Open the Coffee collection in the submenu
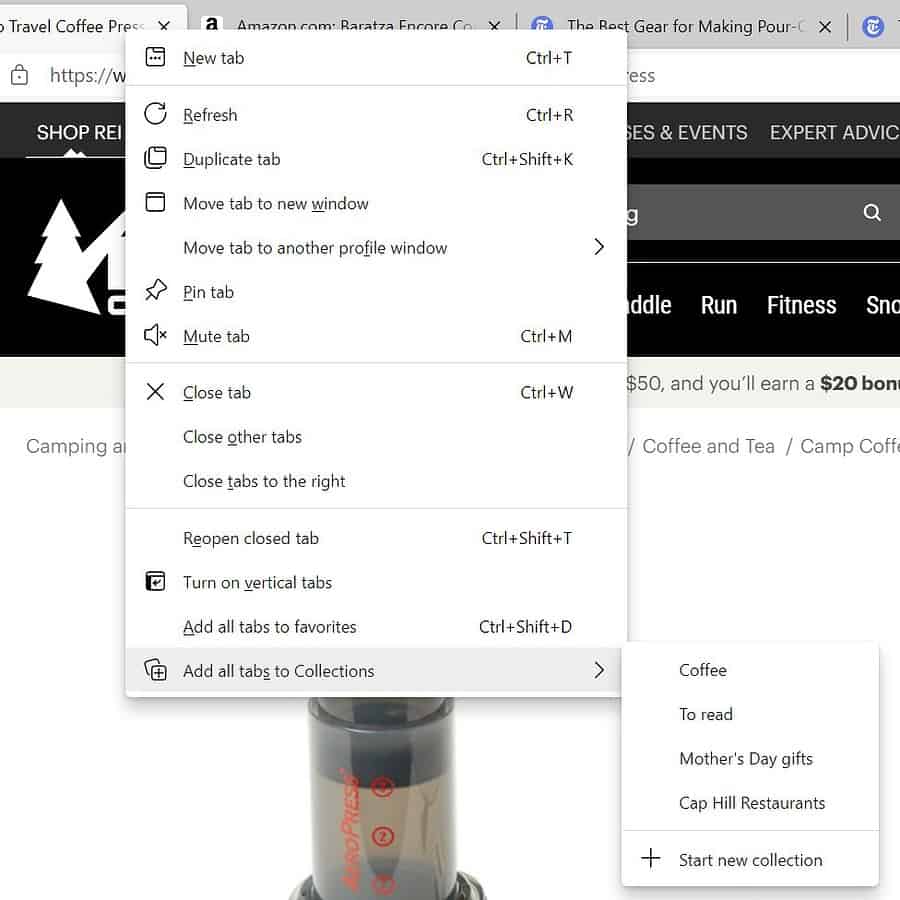 click(703, 670)
